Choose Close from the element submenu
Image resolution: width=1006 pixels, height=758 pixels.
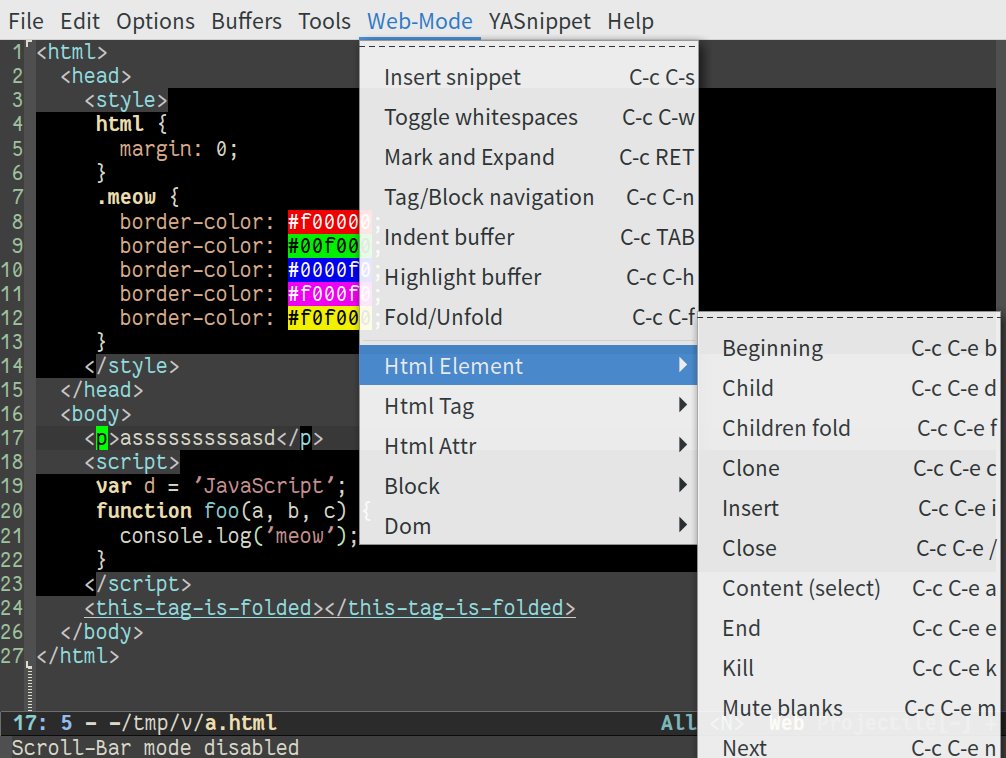[x=849, y=548]
